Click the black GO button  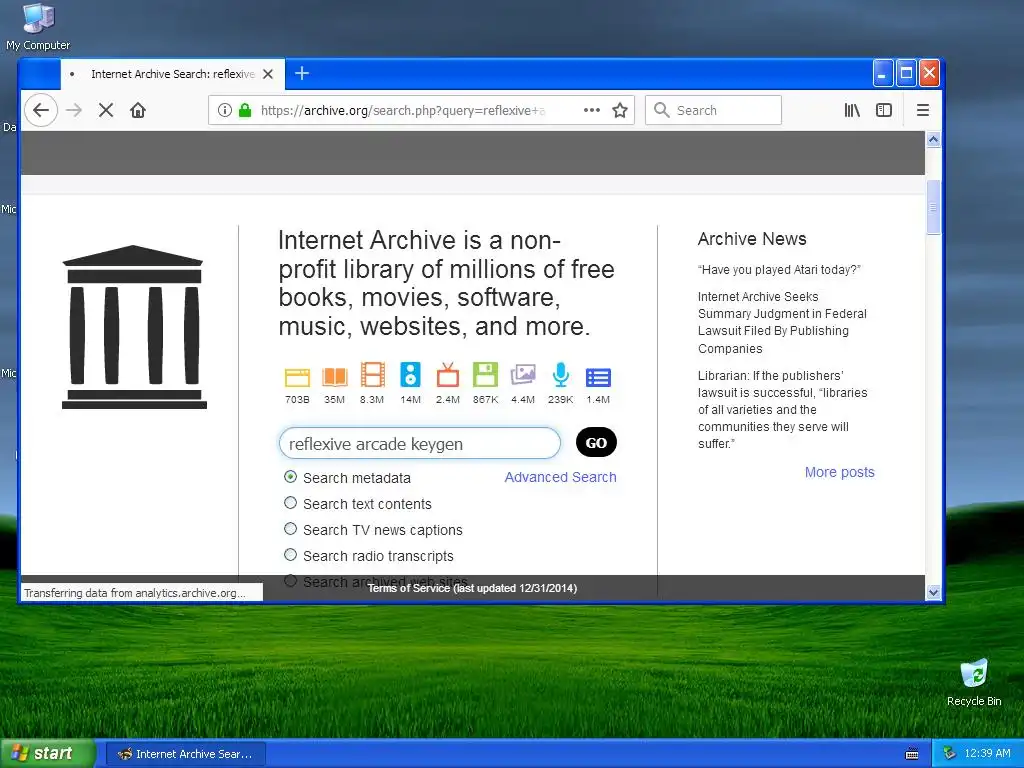point(596,443)
